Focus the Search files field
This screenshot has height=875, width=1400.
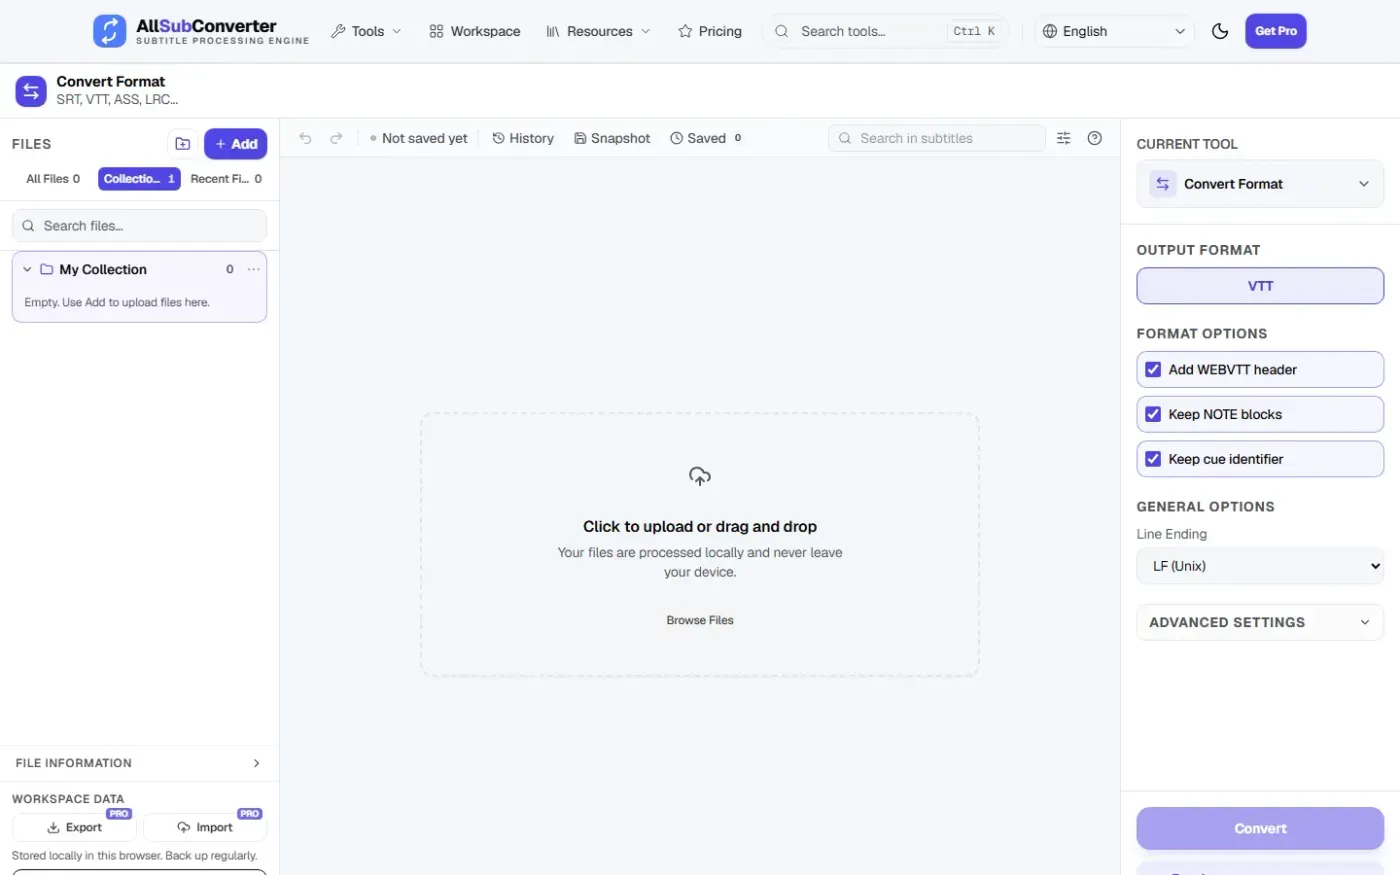(x=139, y=226)
